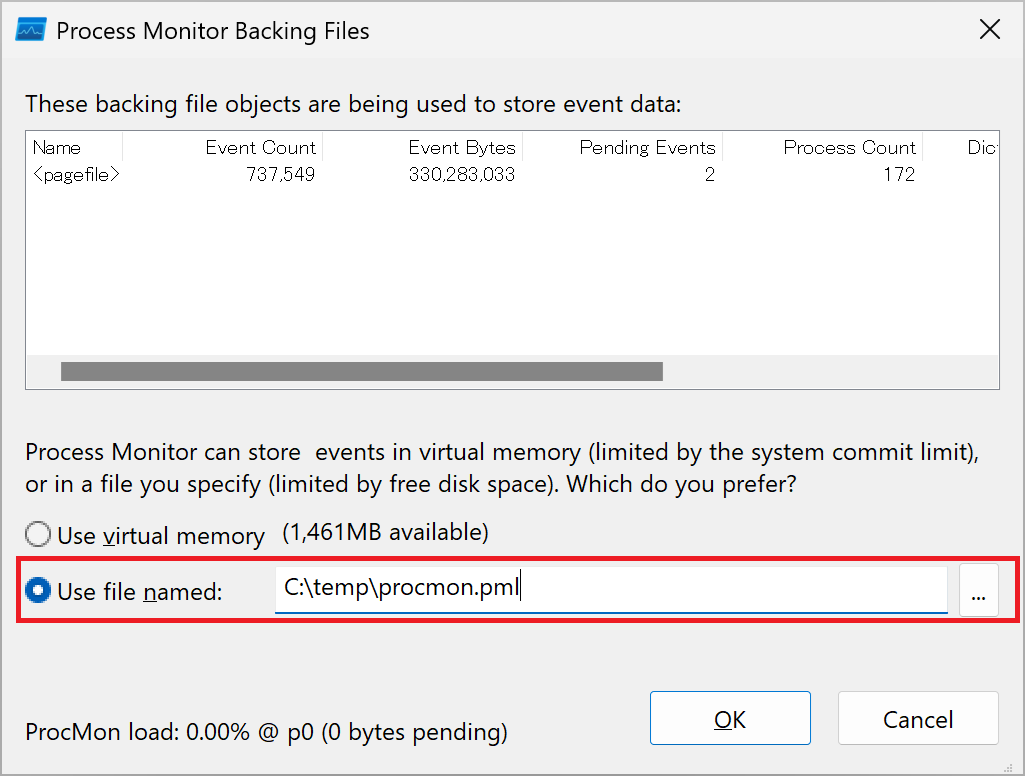Click the Pending Events column header
The height and width of the screenshot is (776, 1025).
622,147
